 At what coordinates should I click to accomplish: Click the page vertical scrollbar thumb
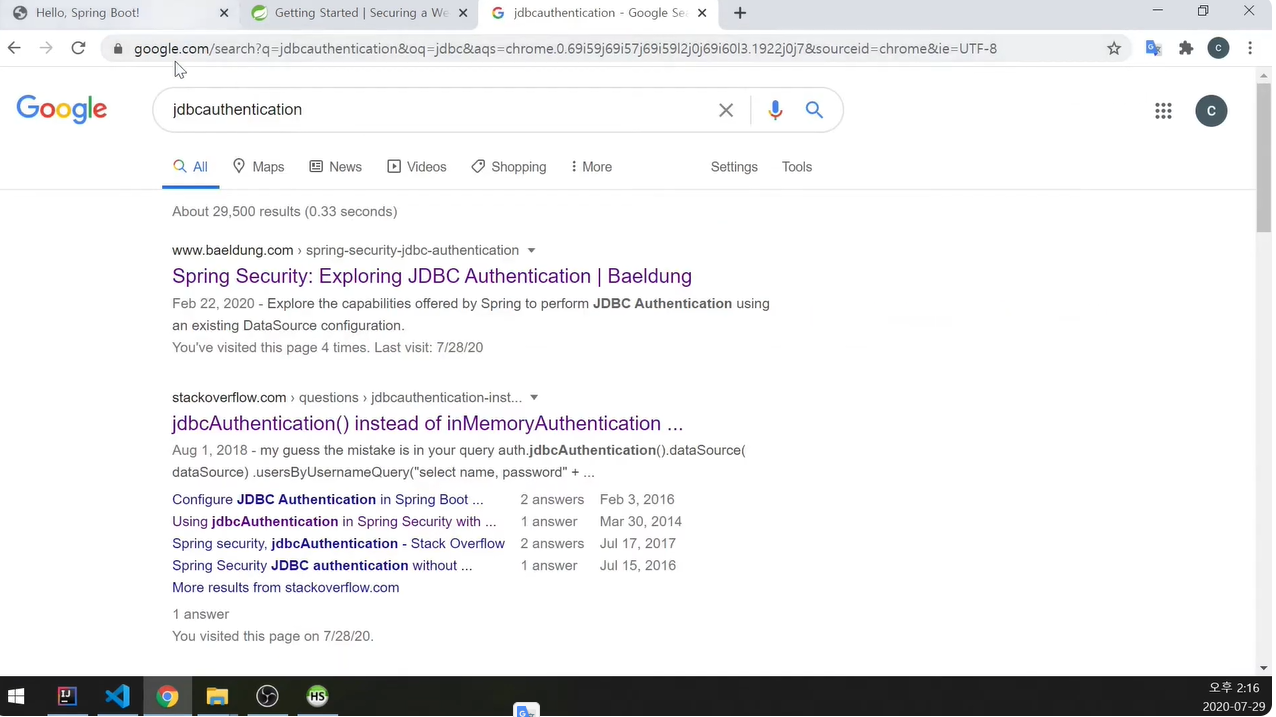1264,158
